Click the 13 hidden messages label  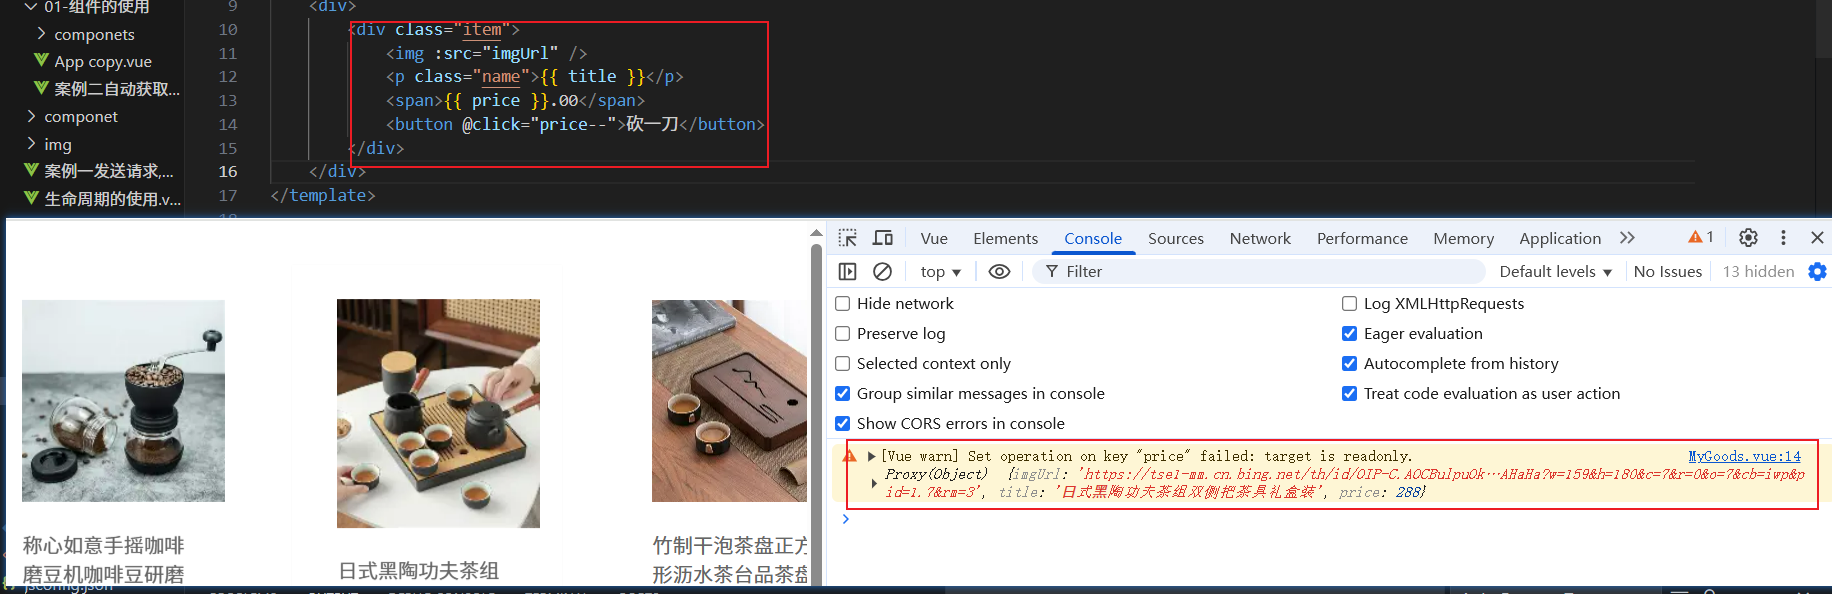tap(1758, 271)
